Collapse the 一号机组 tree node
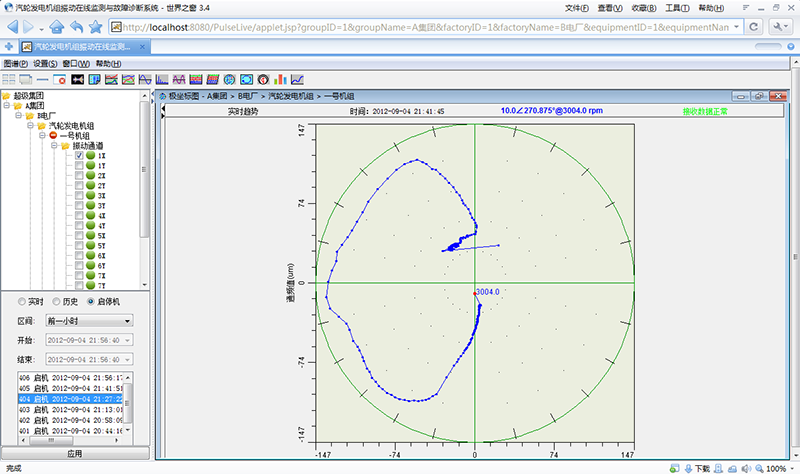Viewport: 800px width, 474px height. coord(42,136)
